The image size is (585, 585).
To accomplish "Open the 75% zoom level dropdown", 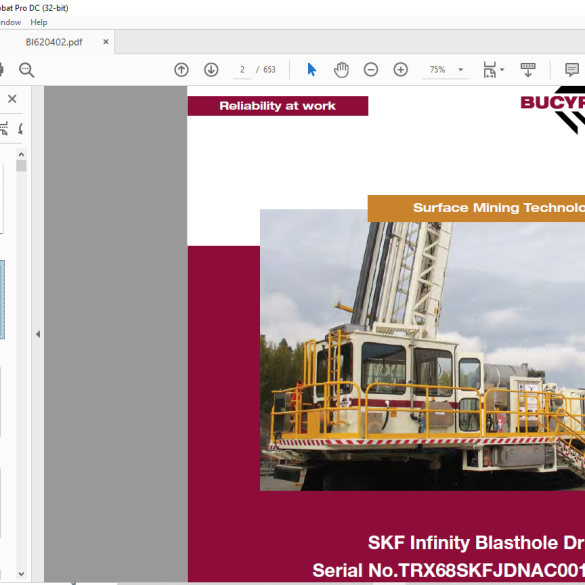I will [461, 70].
